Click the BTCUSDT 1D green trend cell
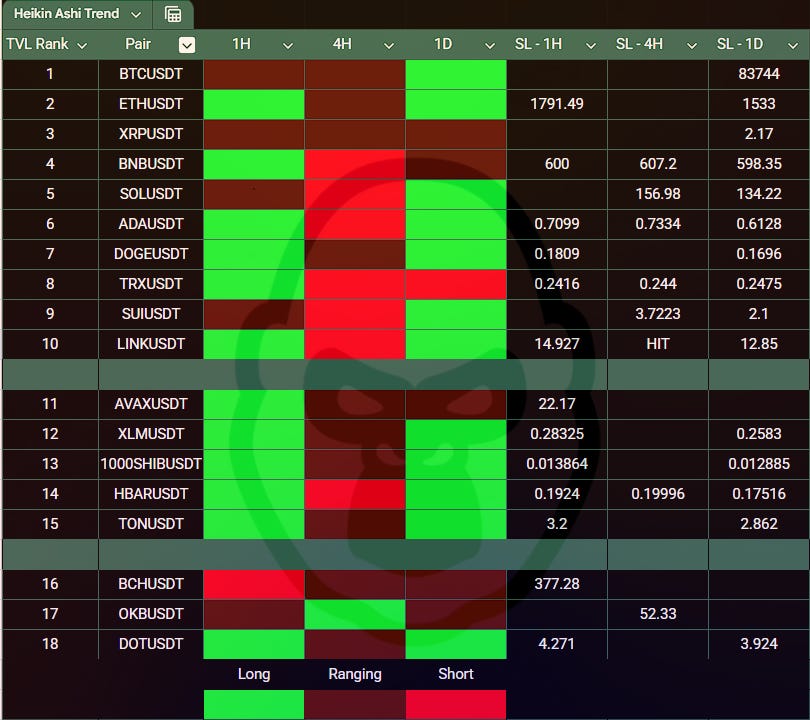The image size is (810, 720). point(456,74)
